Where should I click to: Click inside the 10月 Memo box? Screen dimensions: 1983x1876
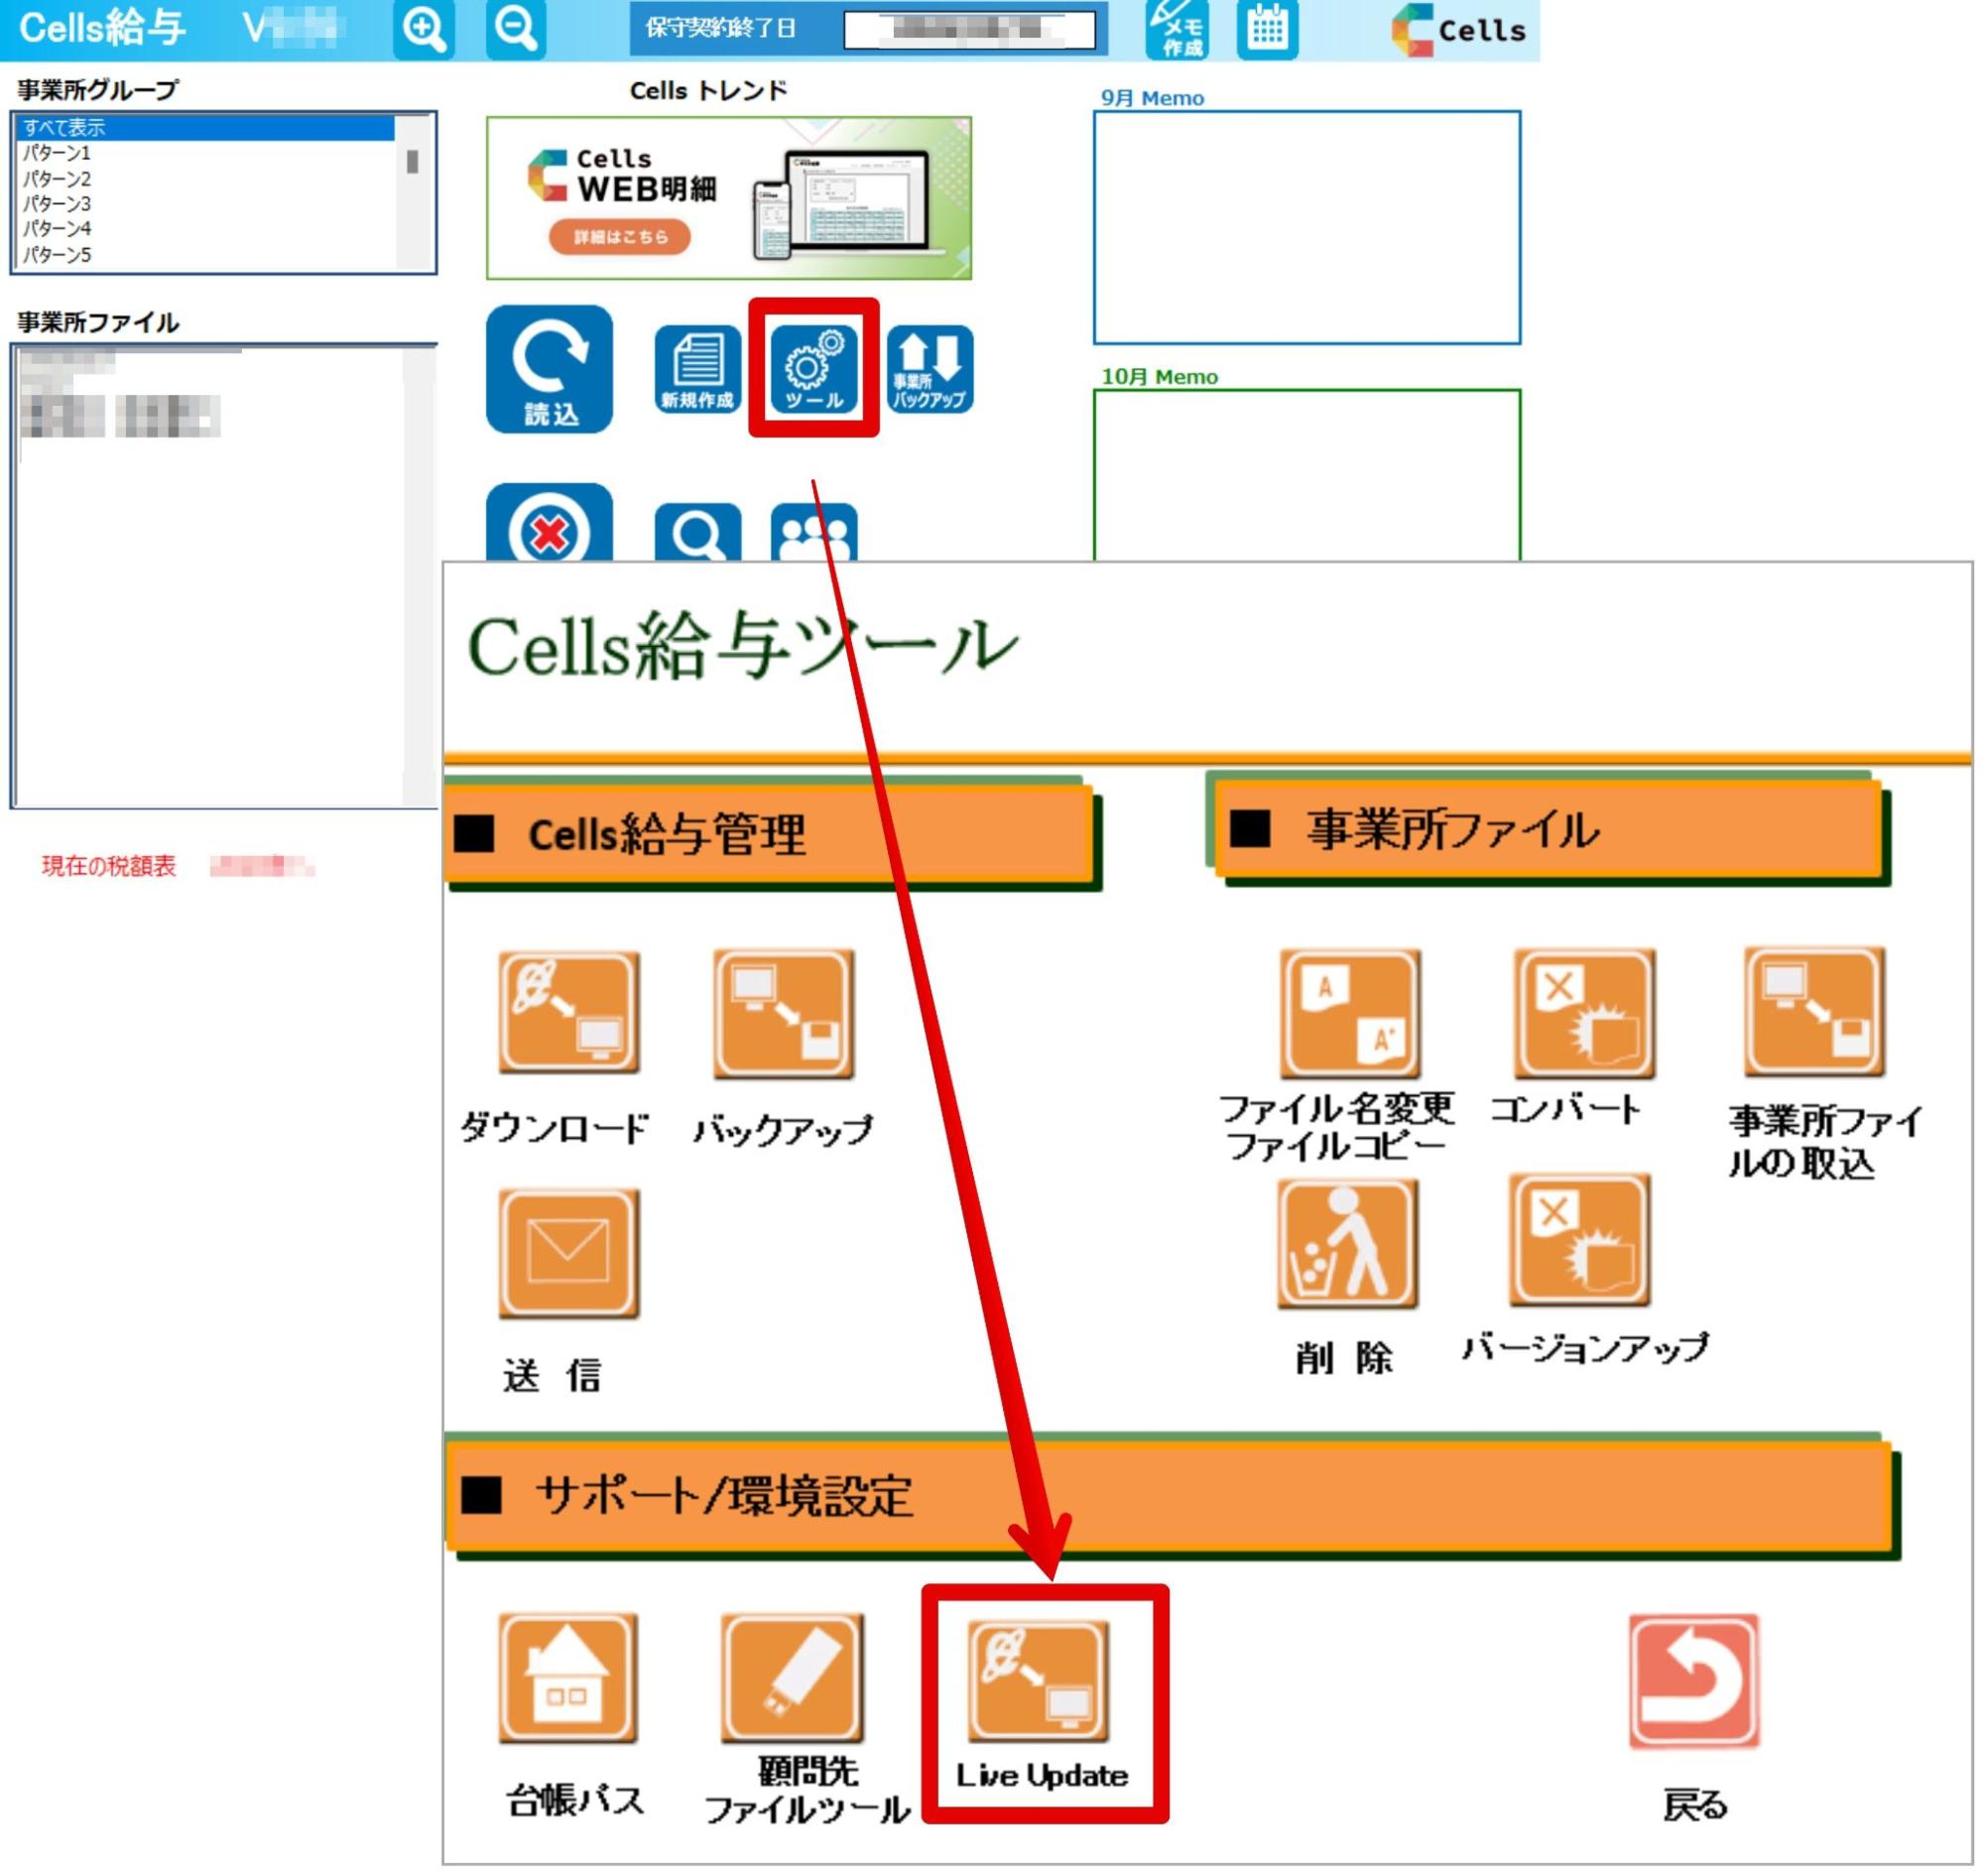(1306, 475)
